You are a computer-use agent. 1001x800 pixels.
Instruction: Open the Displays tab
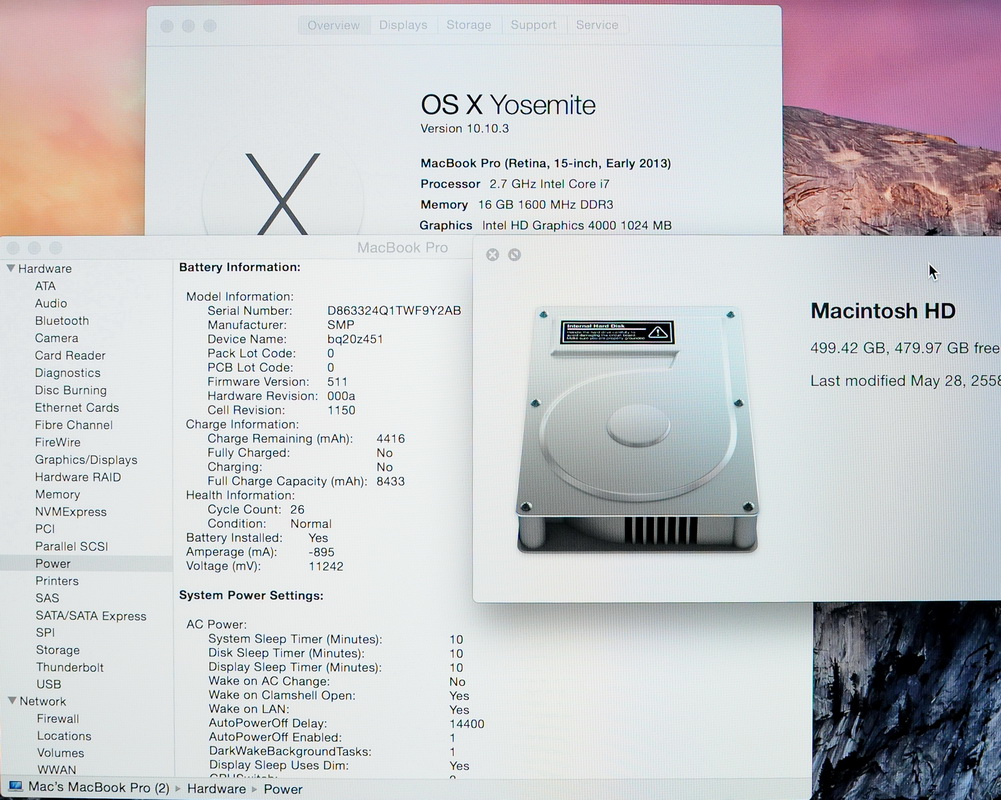point(403,25)
